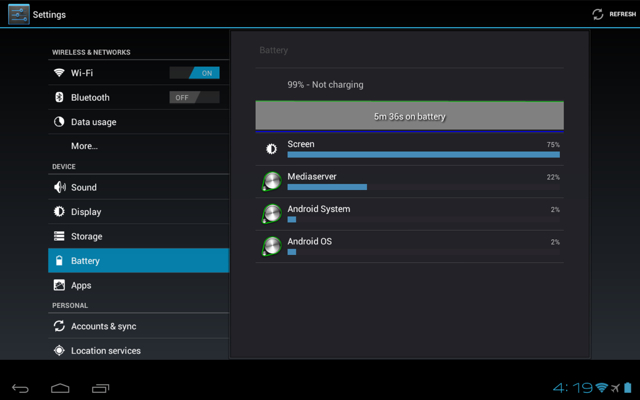Tap the REFRESH label
640x400 pixels.
point(622,14)
